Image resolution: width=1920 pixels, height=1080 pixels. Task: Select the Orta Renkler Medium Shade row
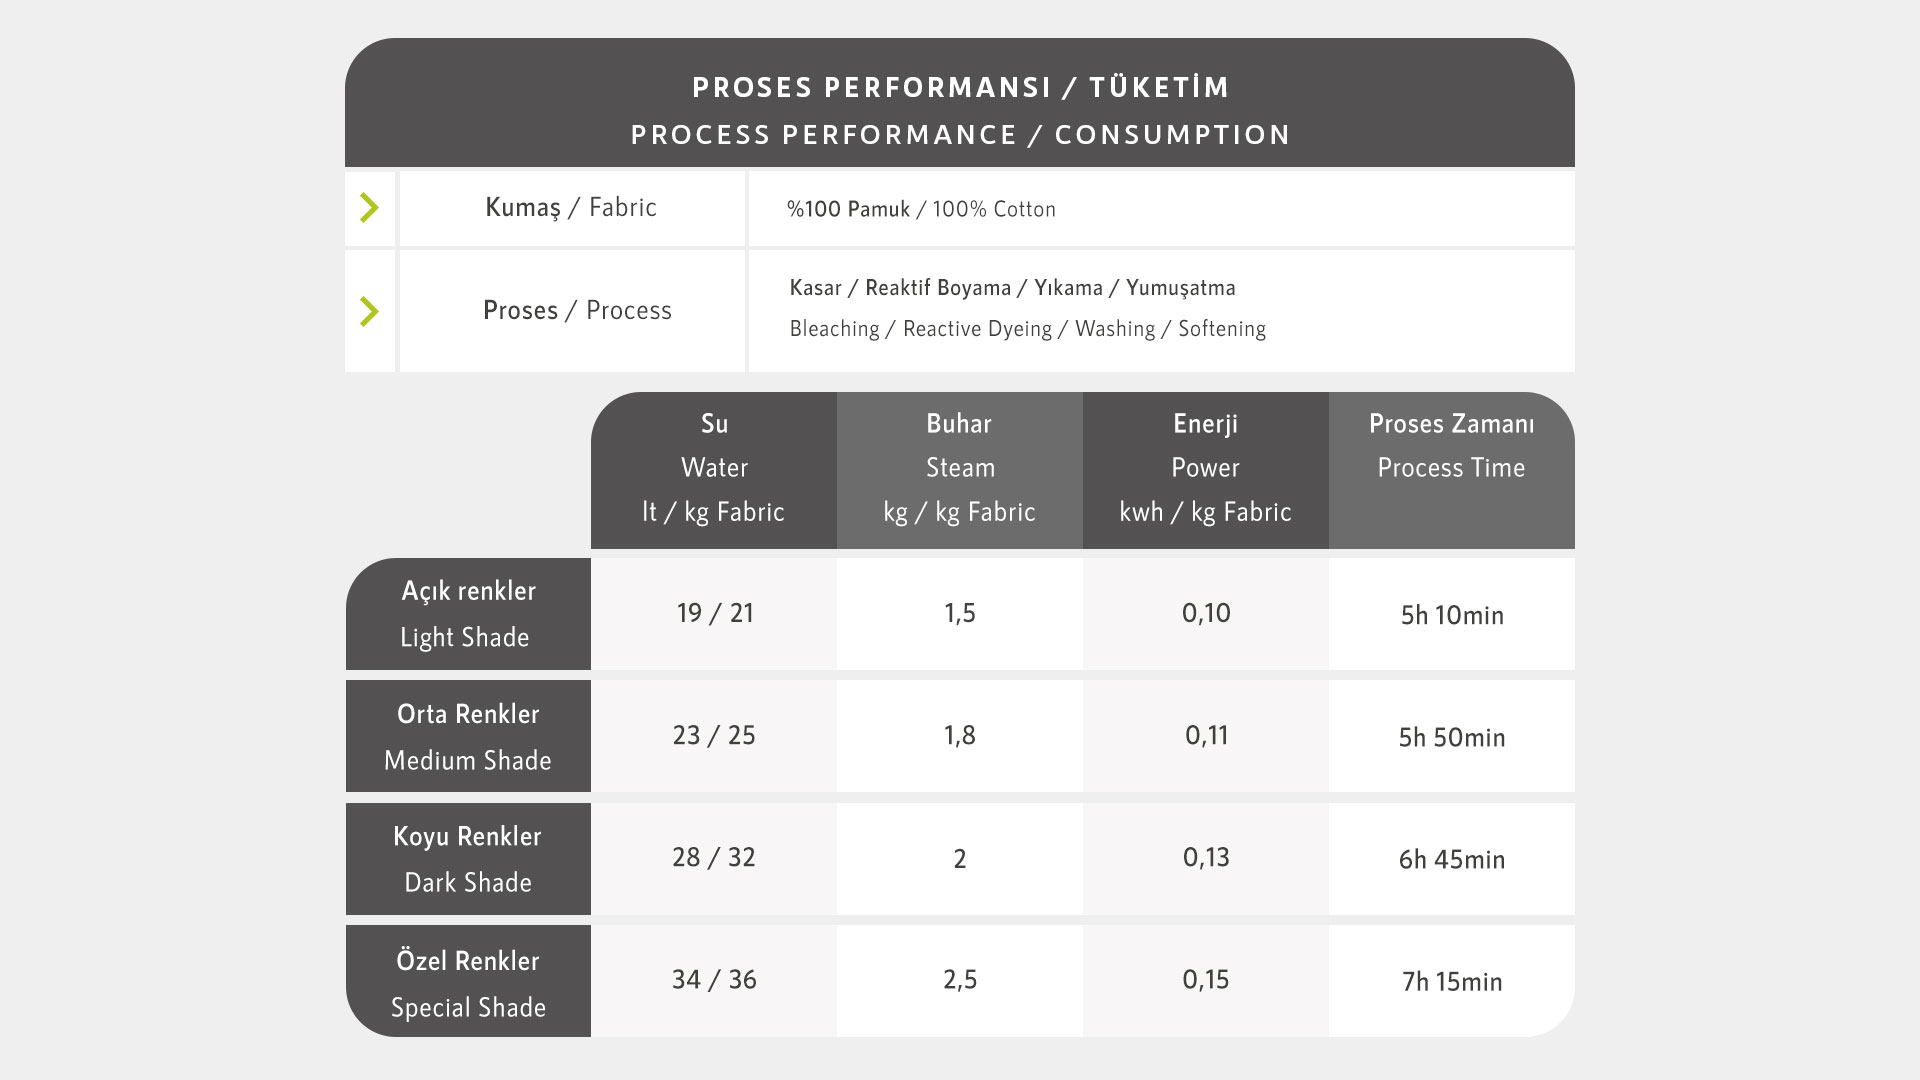[x=467, y=737]
